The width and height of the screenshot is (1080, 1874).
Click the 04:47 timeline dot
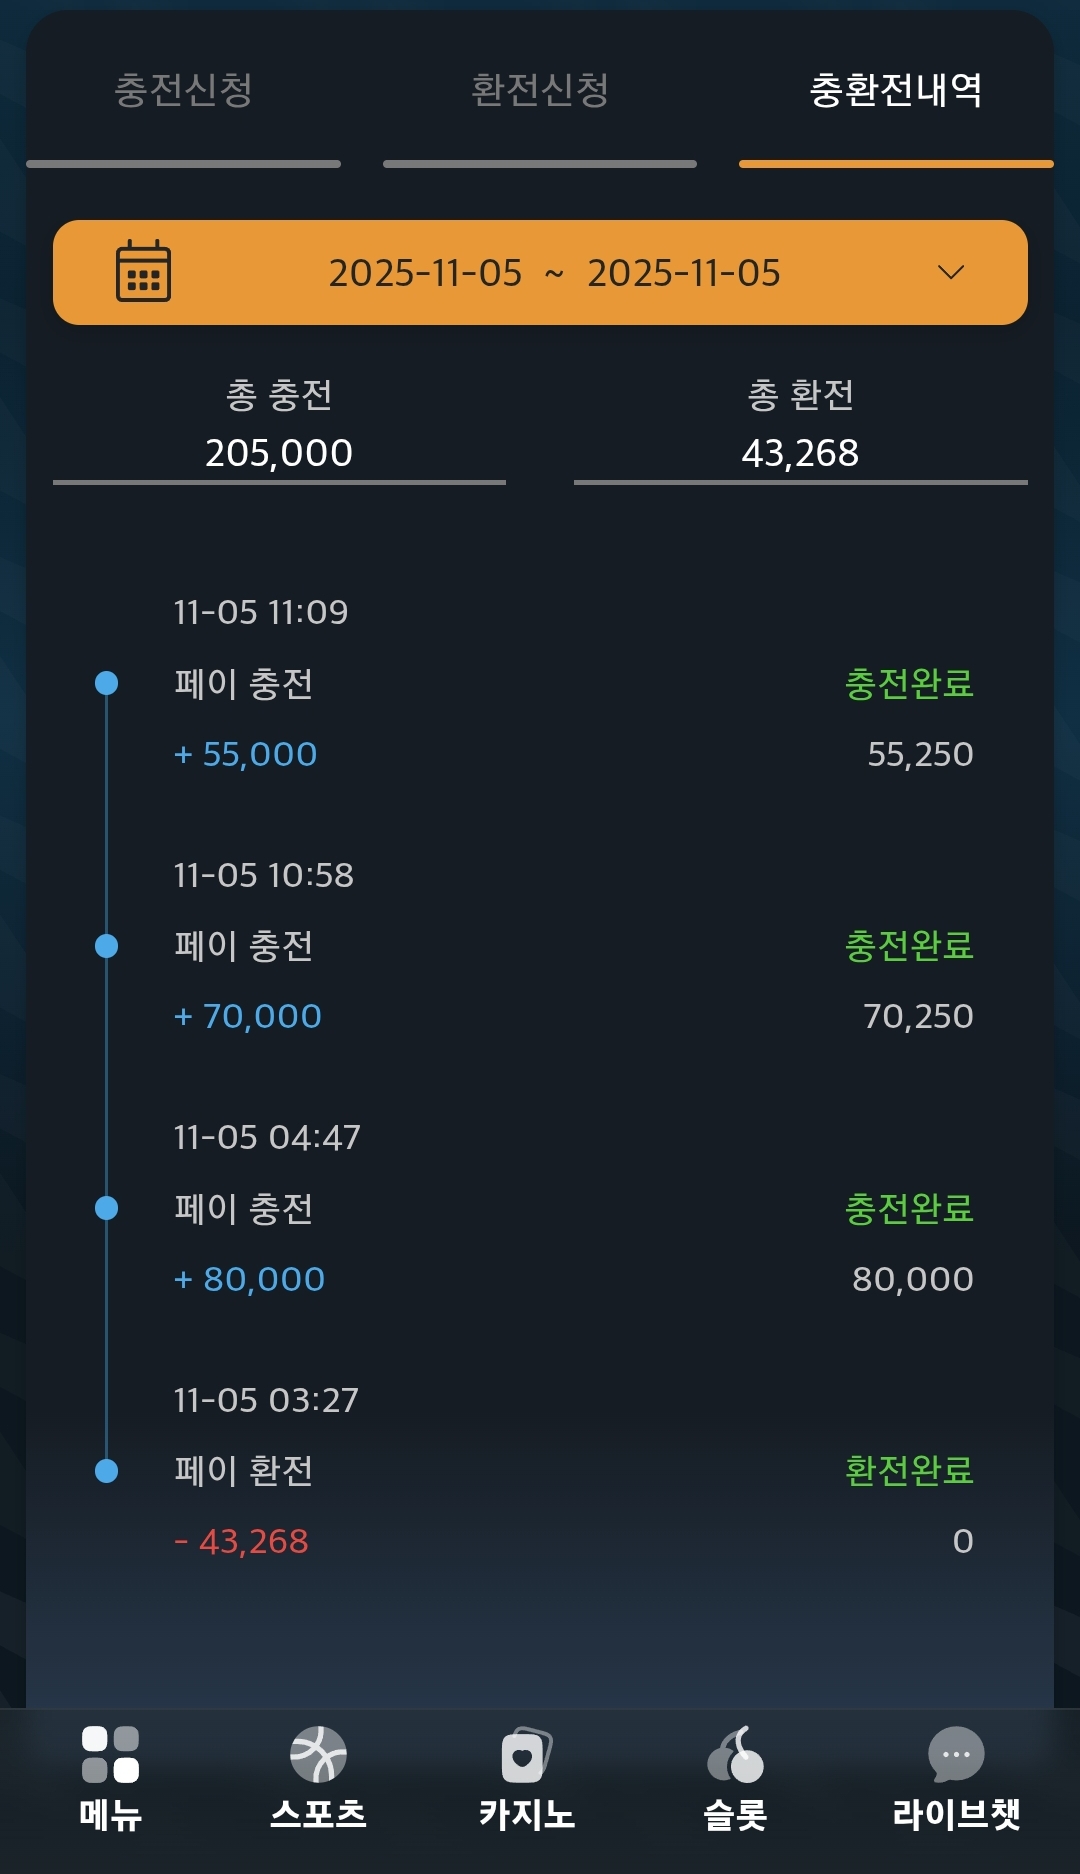tap(106, 1208)
